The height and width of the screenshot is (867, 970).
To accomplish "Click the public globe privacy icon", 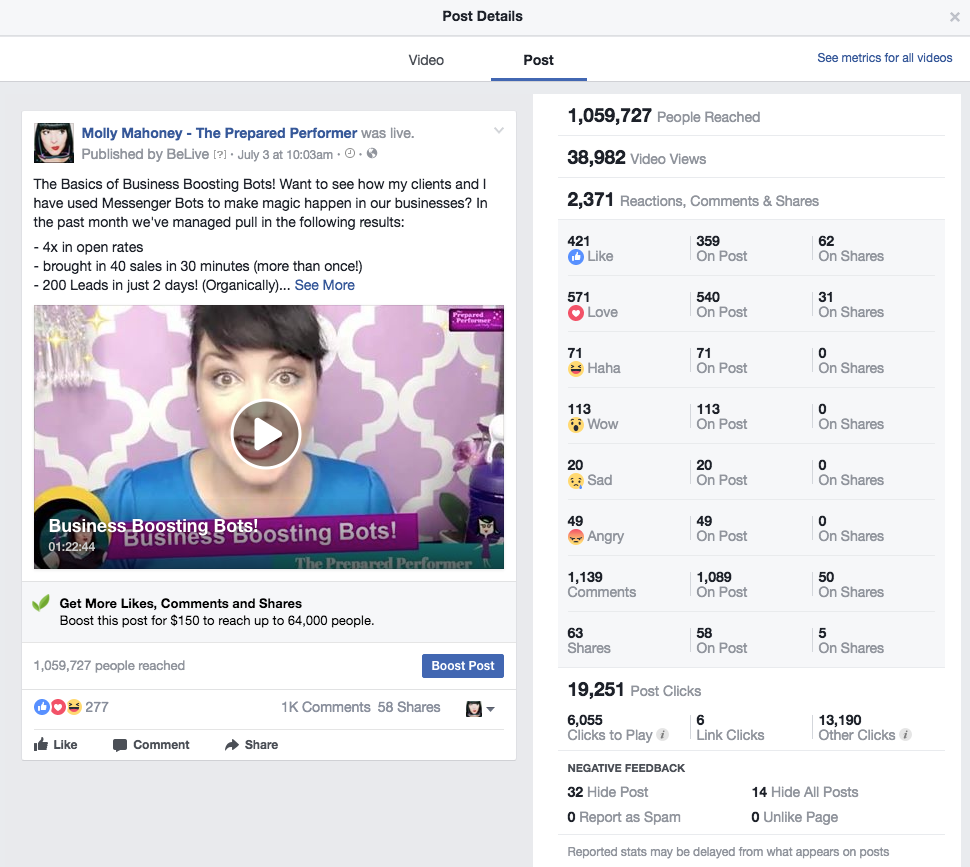I will (x=372, y=153).
